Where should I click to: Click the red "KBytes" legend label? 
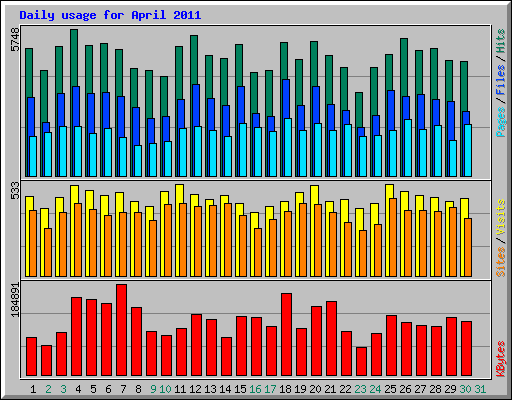501,359
